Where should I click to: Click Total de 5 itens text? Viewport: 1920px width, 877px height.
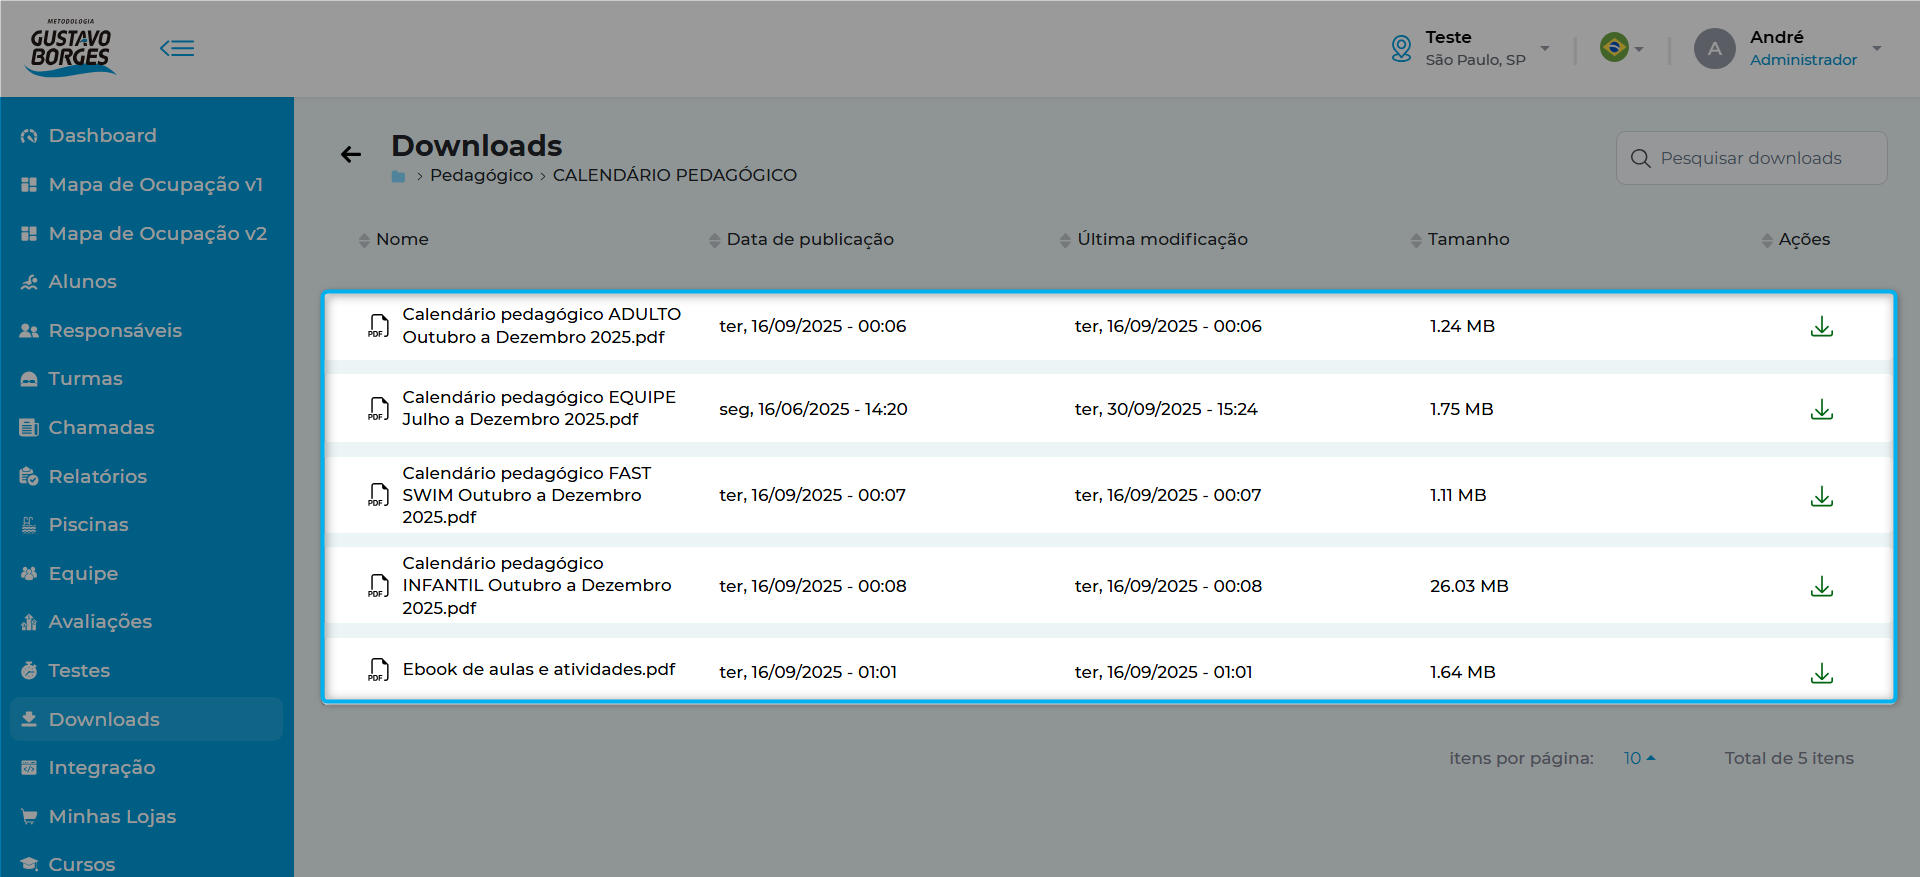coord(1789,758)
